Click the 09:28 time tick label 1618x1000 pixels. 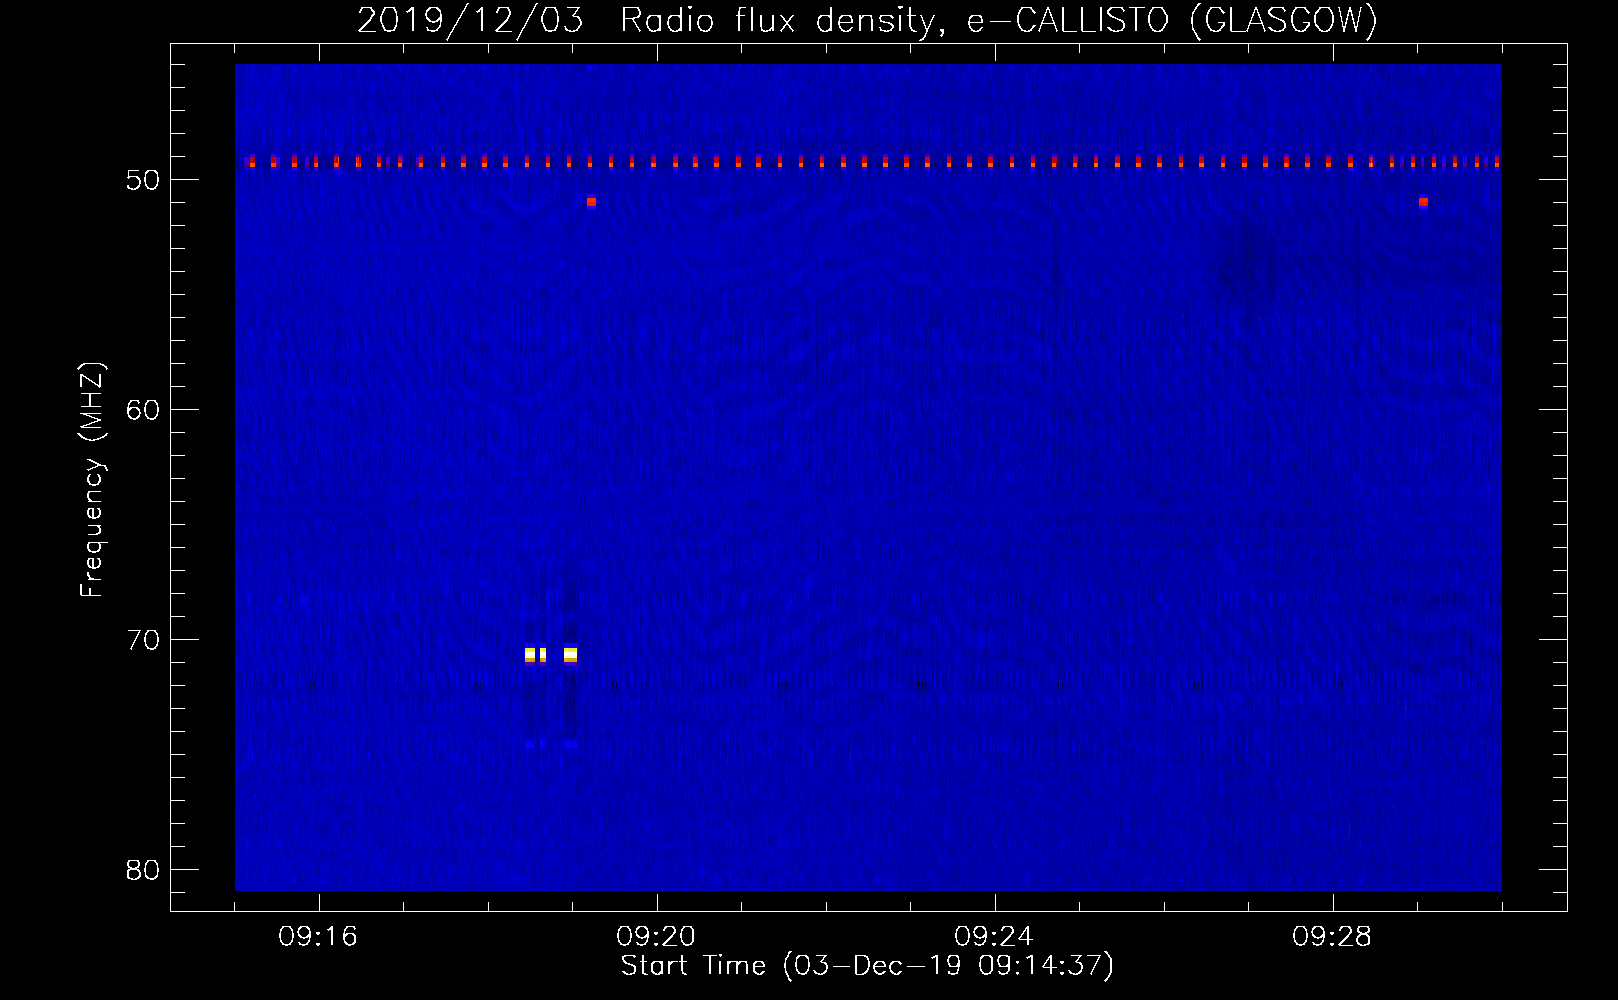pyautogui.click(x=1332, y=937)
